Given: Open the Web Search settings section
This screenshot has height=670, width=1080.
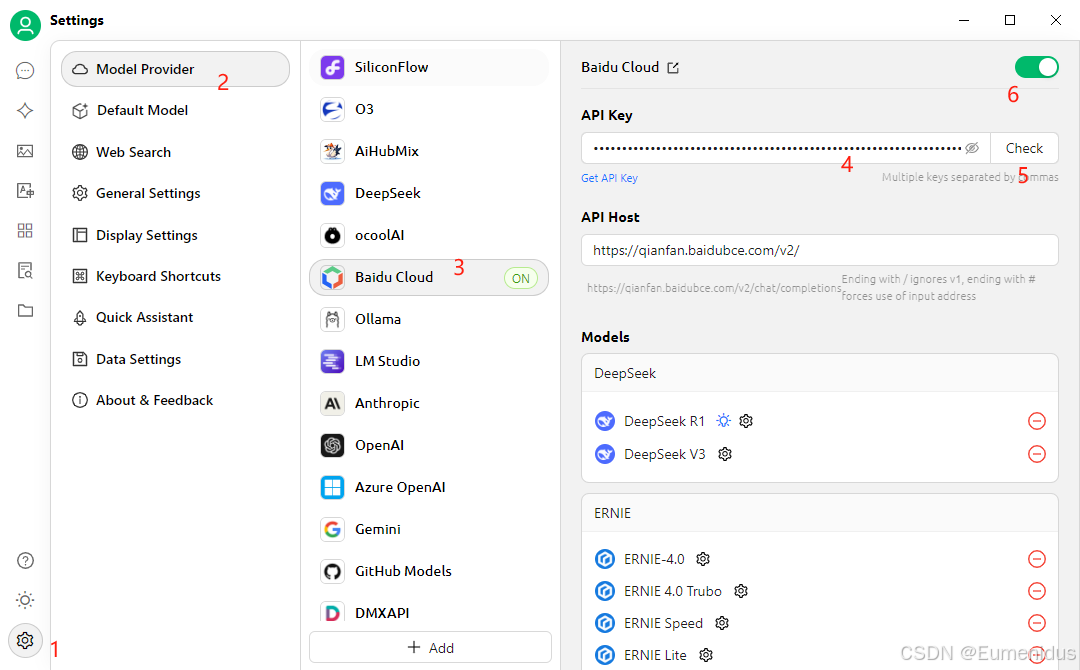Looking at the screenshot, I should [x=176, y=152].
